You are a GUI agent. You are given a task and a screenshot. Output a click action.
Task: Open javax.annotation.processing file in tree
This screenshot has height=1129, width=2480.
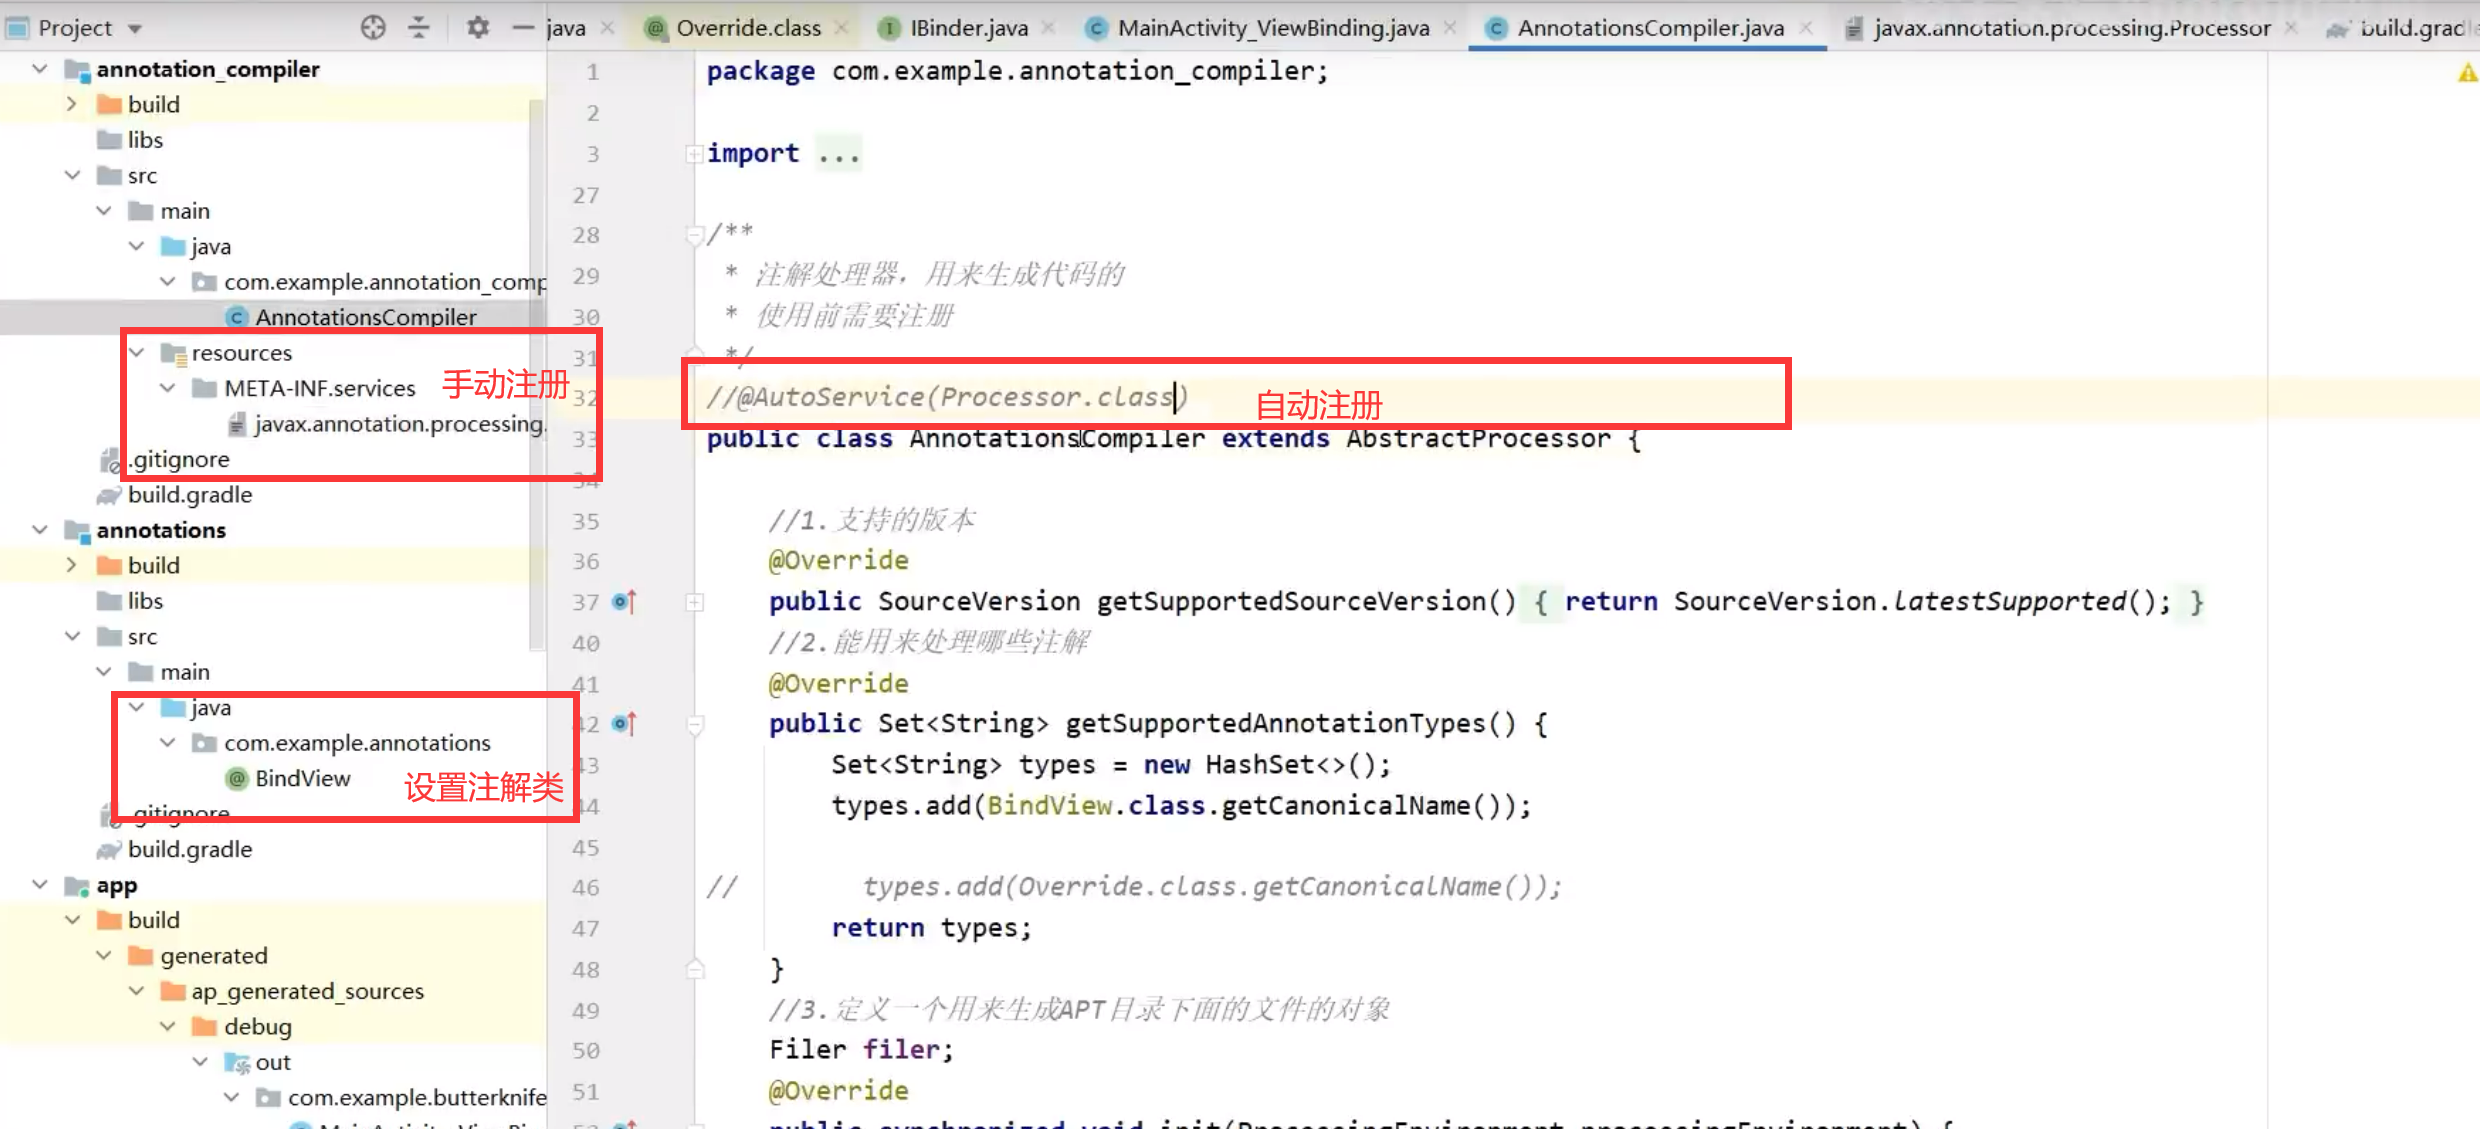400,424
